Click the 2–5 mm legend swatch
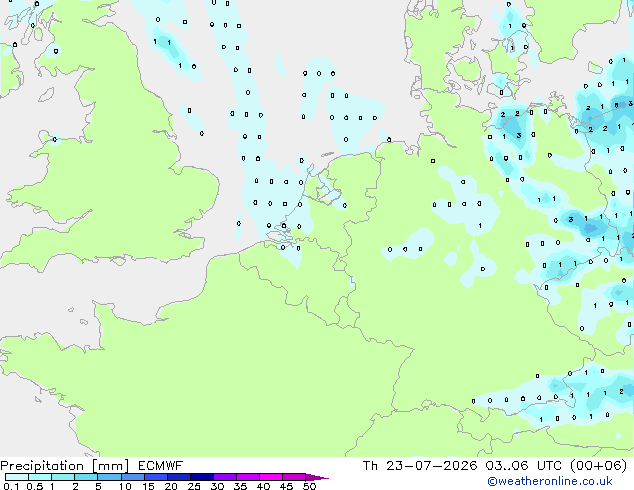The width and height of the screenshot is (634, 490). pos(86,477)
